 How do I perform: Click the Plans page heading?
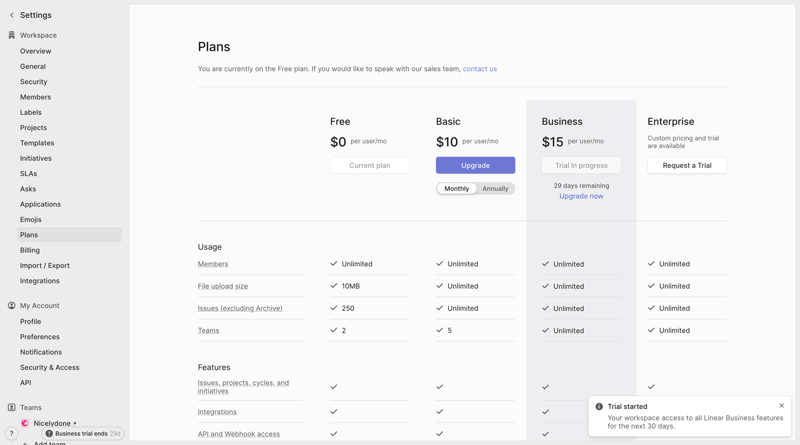[x=214, y=47]
